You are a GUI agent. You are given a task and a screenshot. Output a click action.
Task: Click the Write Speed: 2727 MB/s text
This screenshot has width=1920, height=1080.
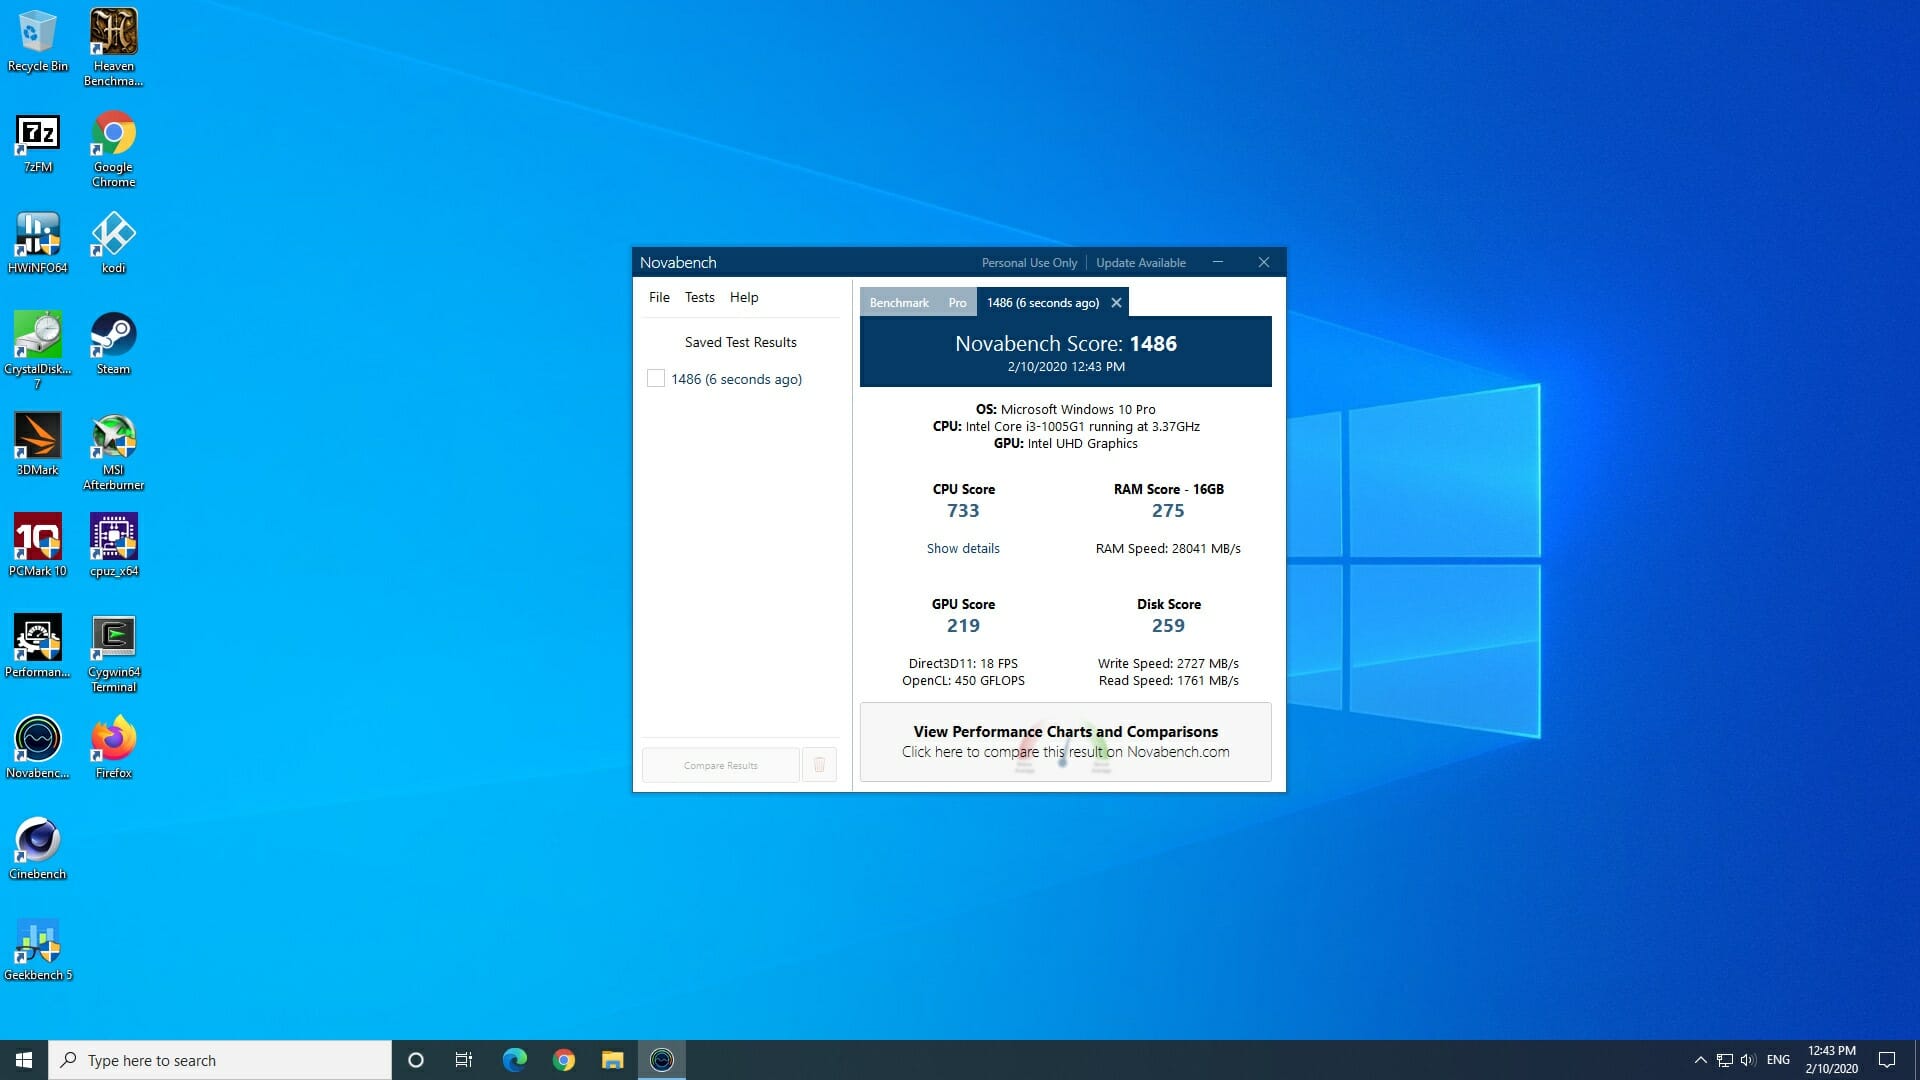click(x=1168, y=663)
